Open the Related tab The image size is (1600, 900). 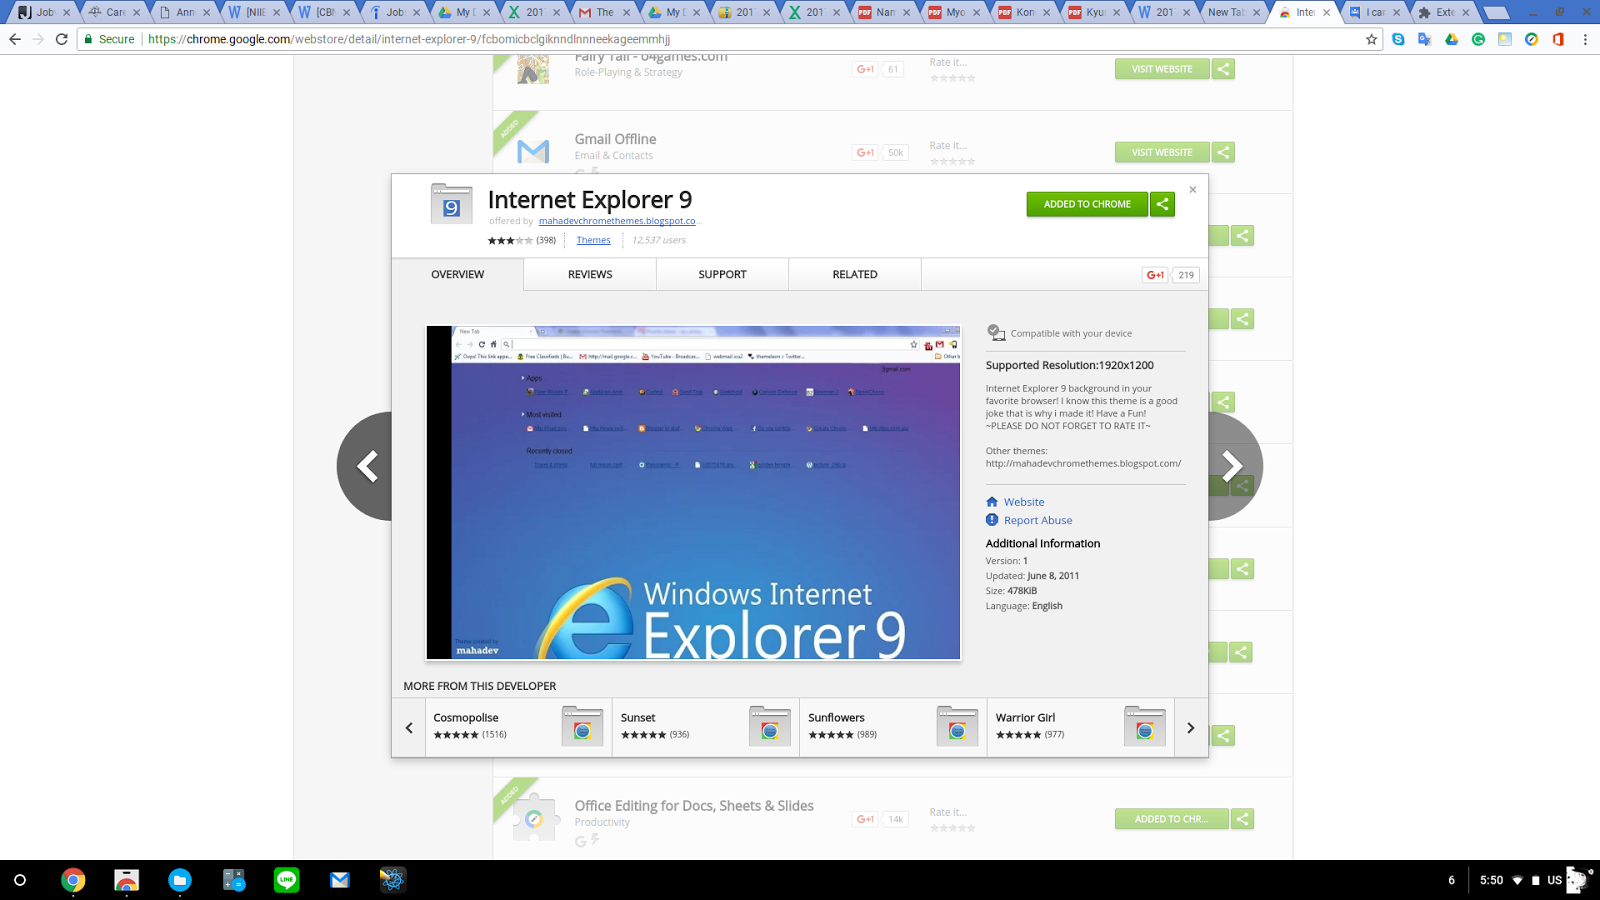[x=855, y=275]
